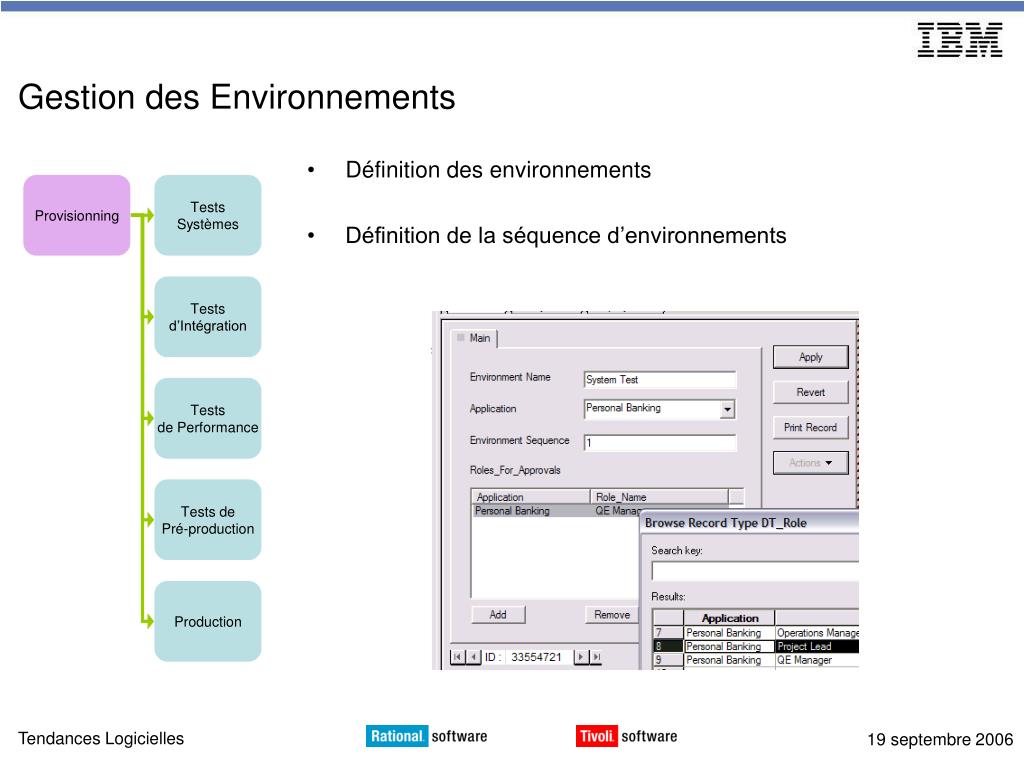Image resolution: width=1024 pixels, height=768 pixels.
Task: Click the Provisionning box
Action: pyautogui.click(x=76, y=216)
